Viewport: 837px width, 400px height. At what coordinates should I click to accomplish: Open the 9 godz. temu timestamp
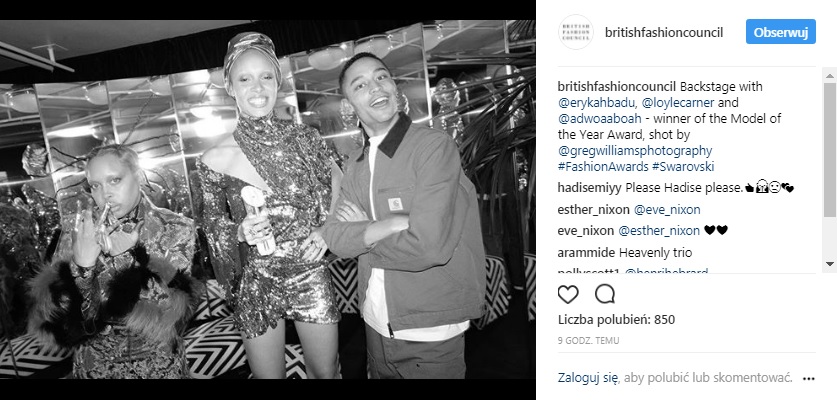pyautogui.click(x=588, y=341)
